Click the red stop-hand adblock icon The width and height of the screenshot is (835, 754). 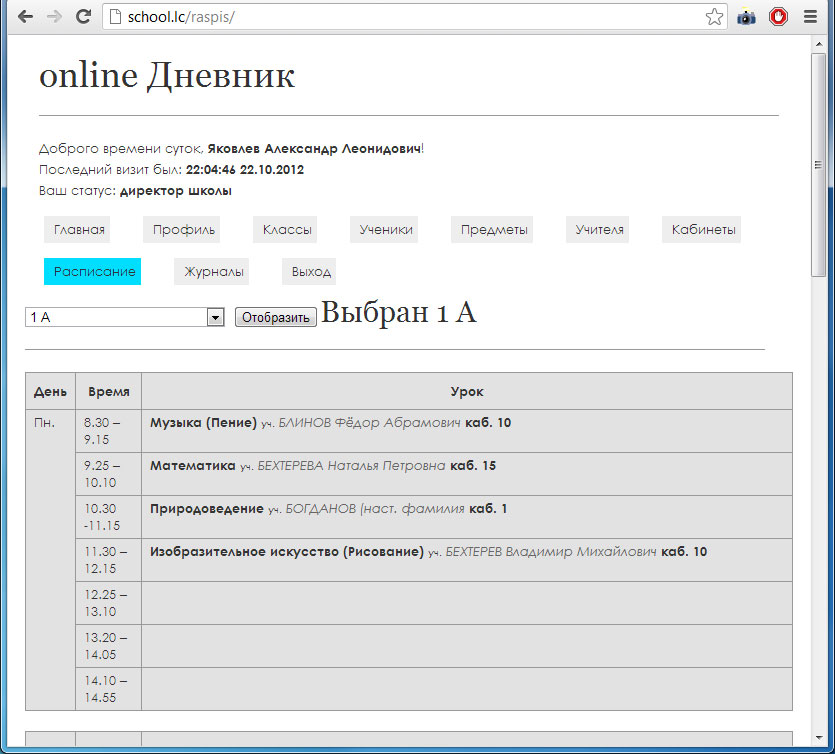click(x=778, y=17)
